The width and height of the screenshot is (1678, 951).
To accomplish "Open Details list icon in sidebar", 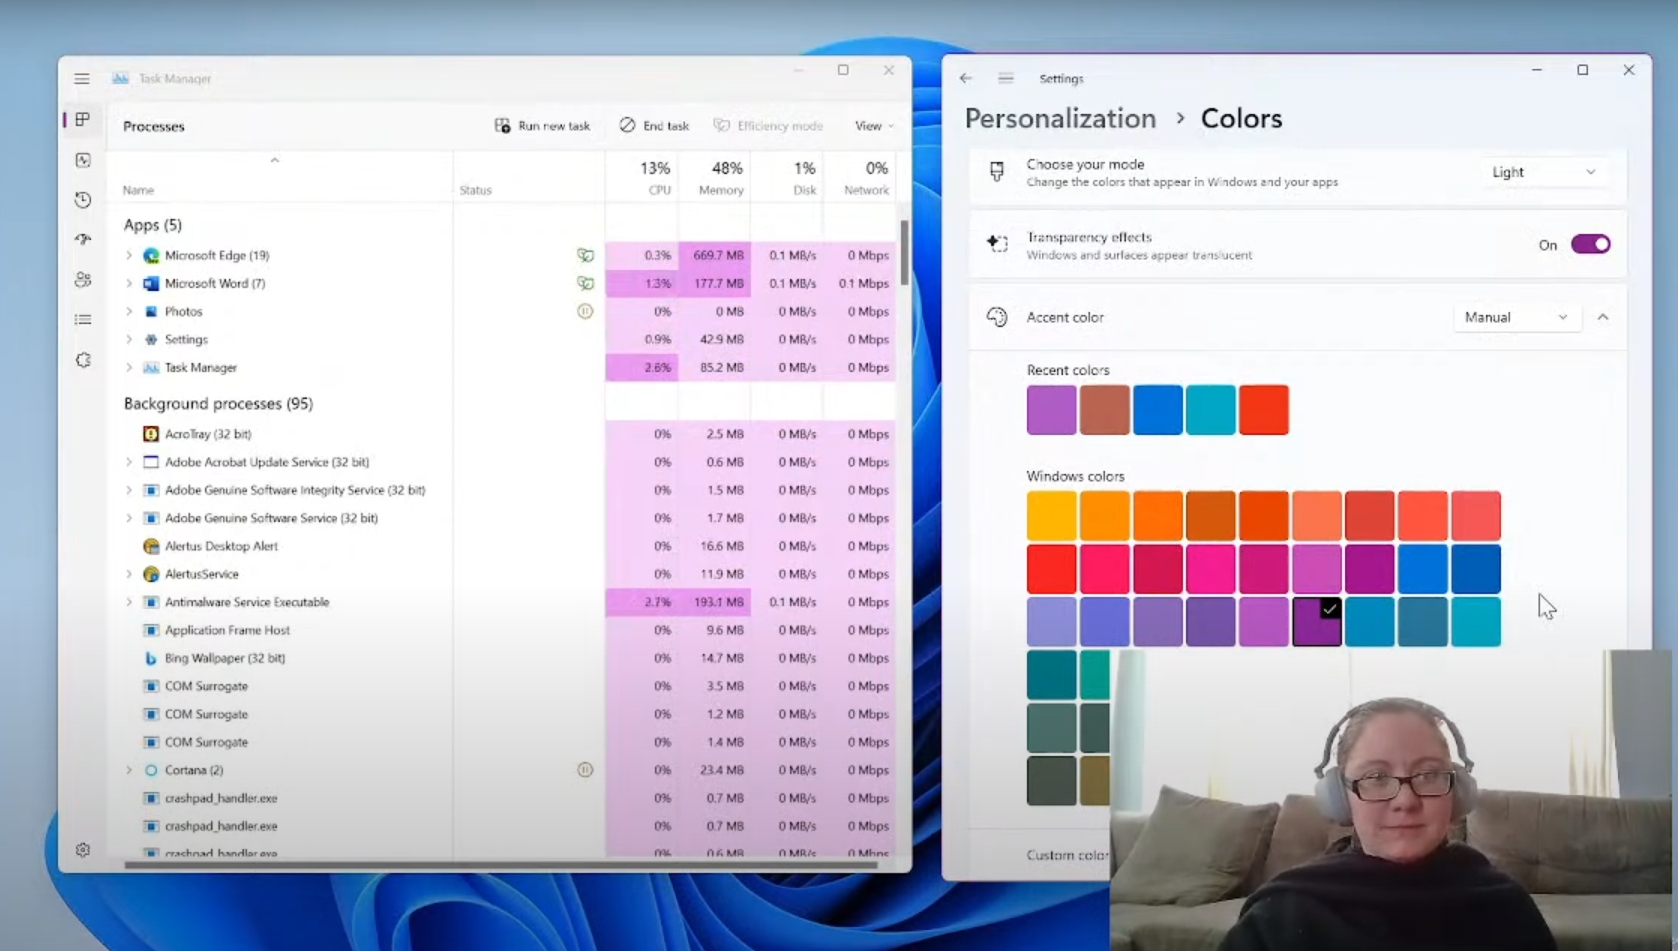I will coord(83,320).
